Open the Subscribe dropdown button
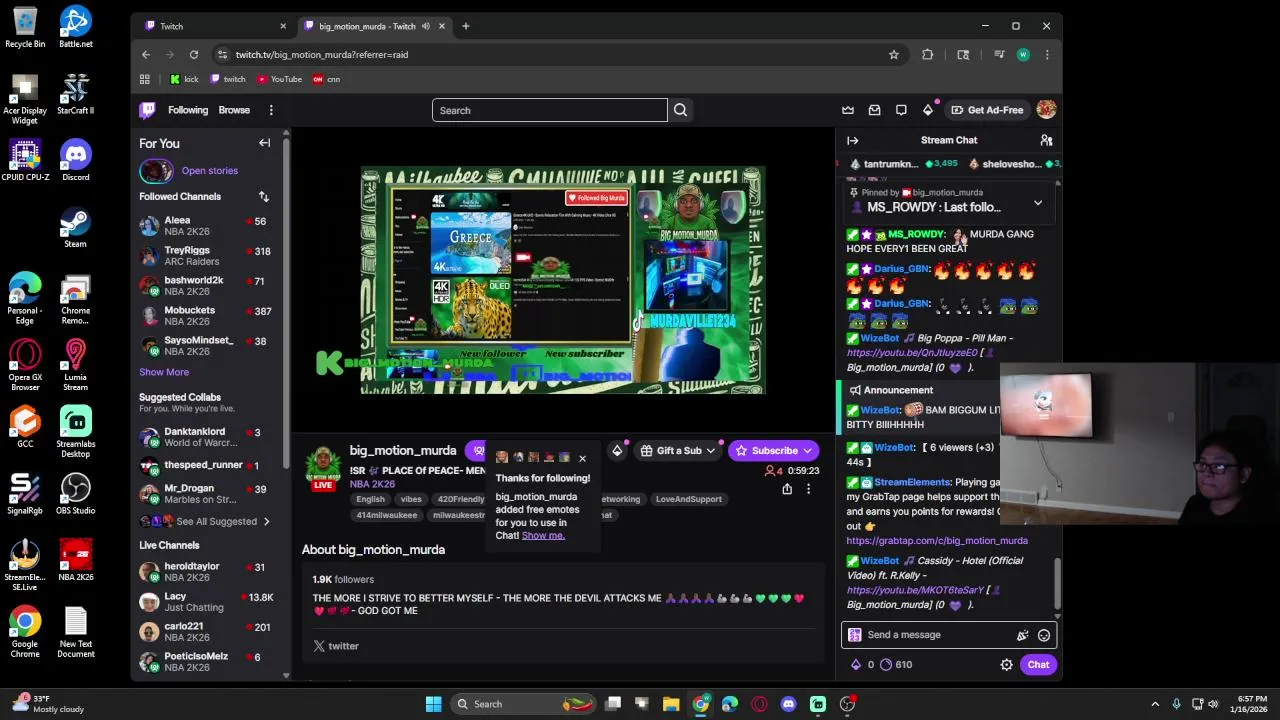 [x=774, y=451]
